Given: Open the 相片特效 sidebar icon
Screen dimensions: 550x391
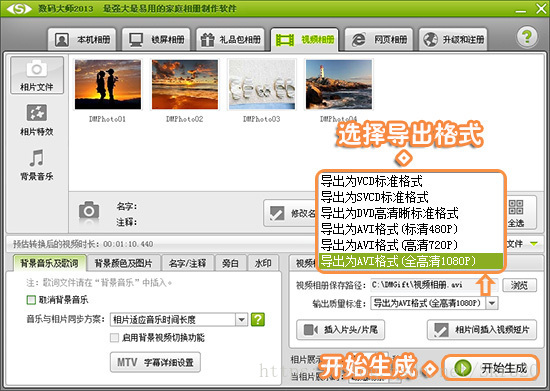Looking at the screenshot, I should tap(37, 120).
